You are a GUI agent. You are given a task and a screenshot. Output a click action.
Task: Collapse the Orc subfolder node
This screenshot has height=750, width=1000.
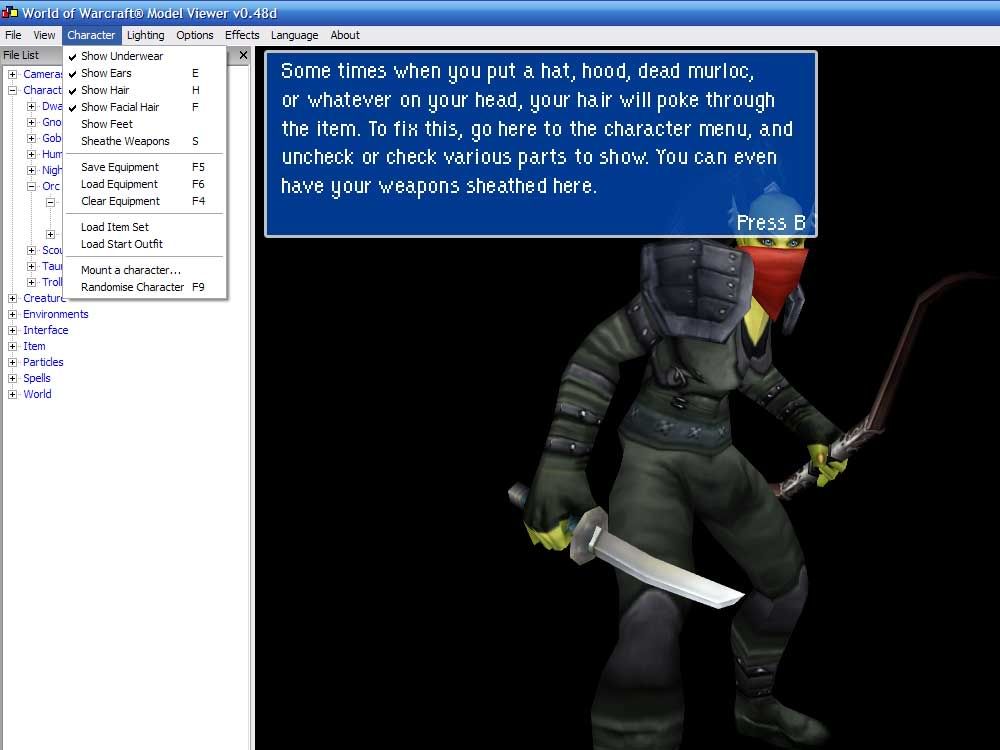(x=31, y=186)
